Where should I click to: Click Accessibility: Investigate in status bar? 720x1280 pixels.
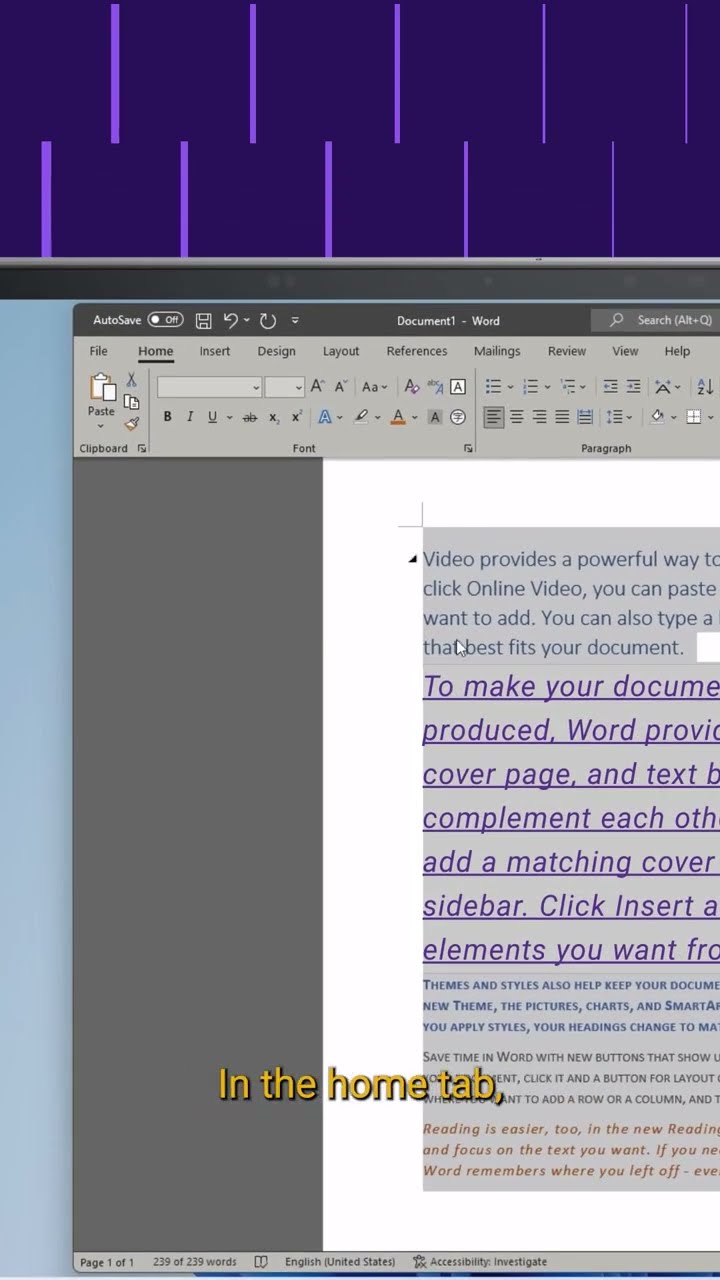480,1262
